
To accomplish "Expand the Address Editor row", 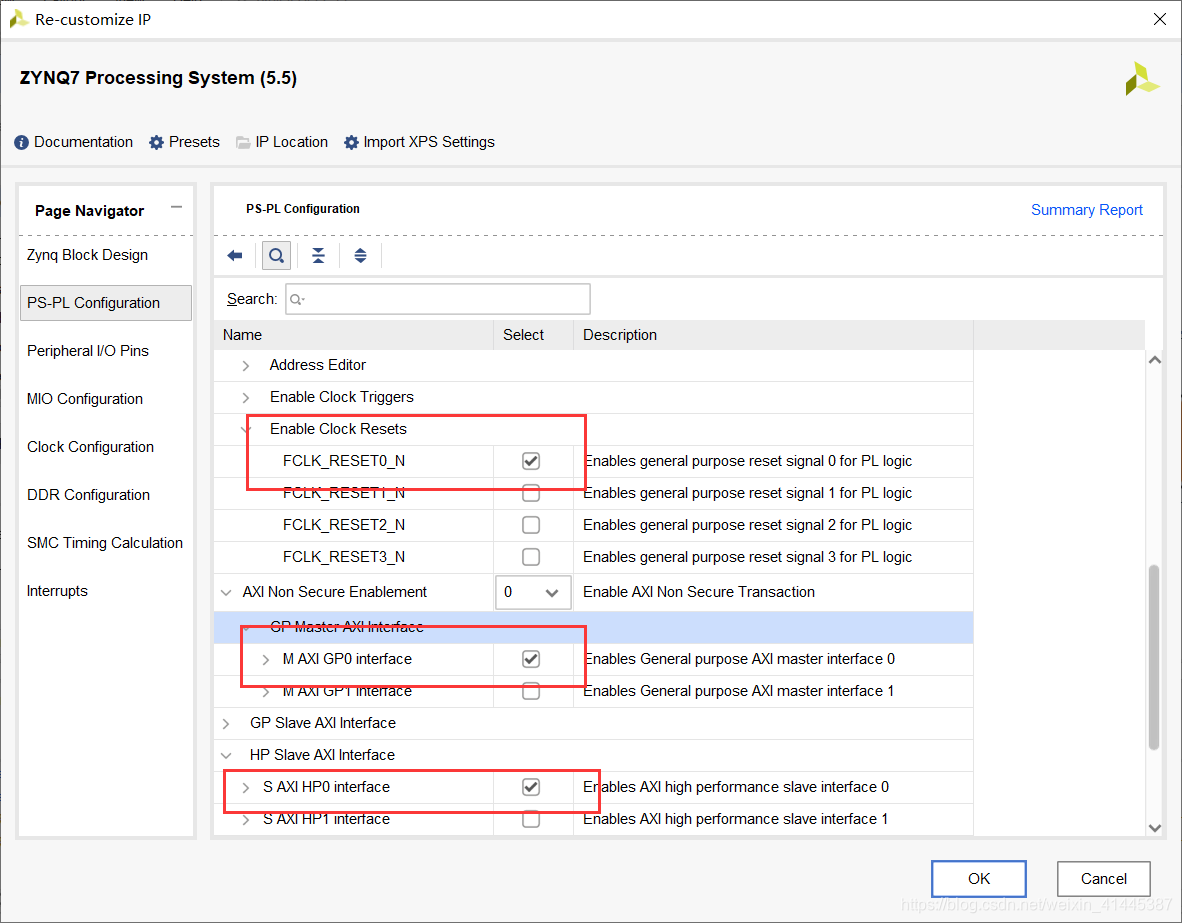I will click(246, 366).
